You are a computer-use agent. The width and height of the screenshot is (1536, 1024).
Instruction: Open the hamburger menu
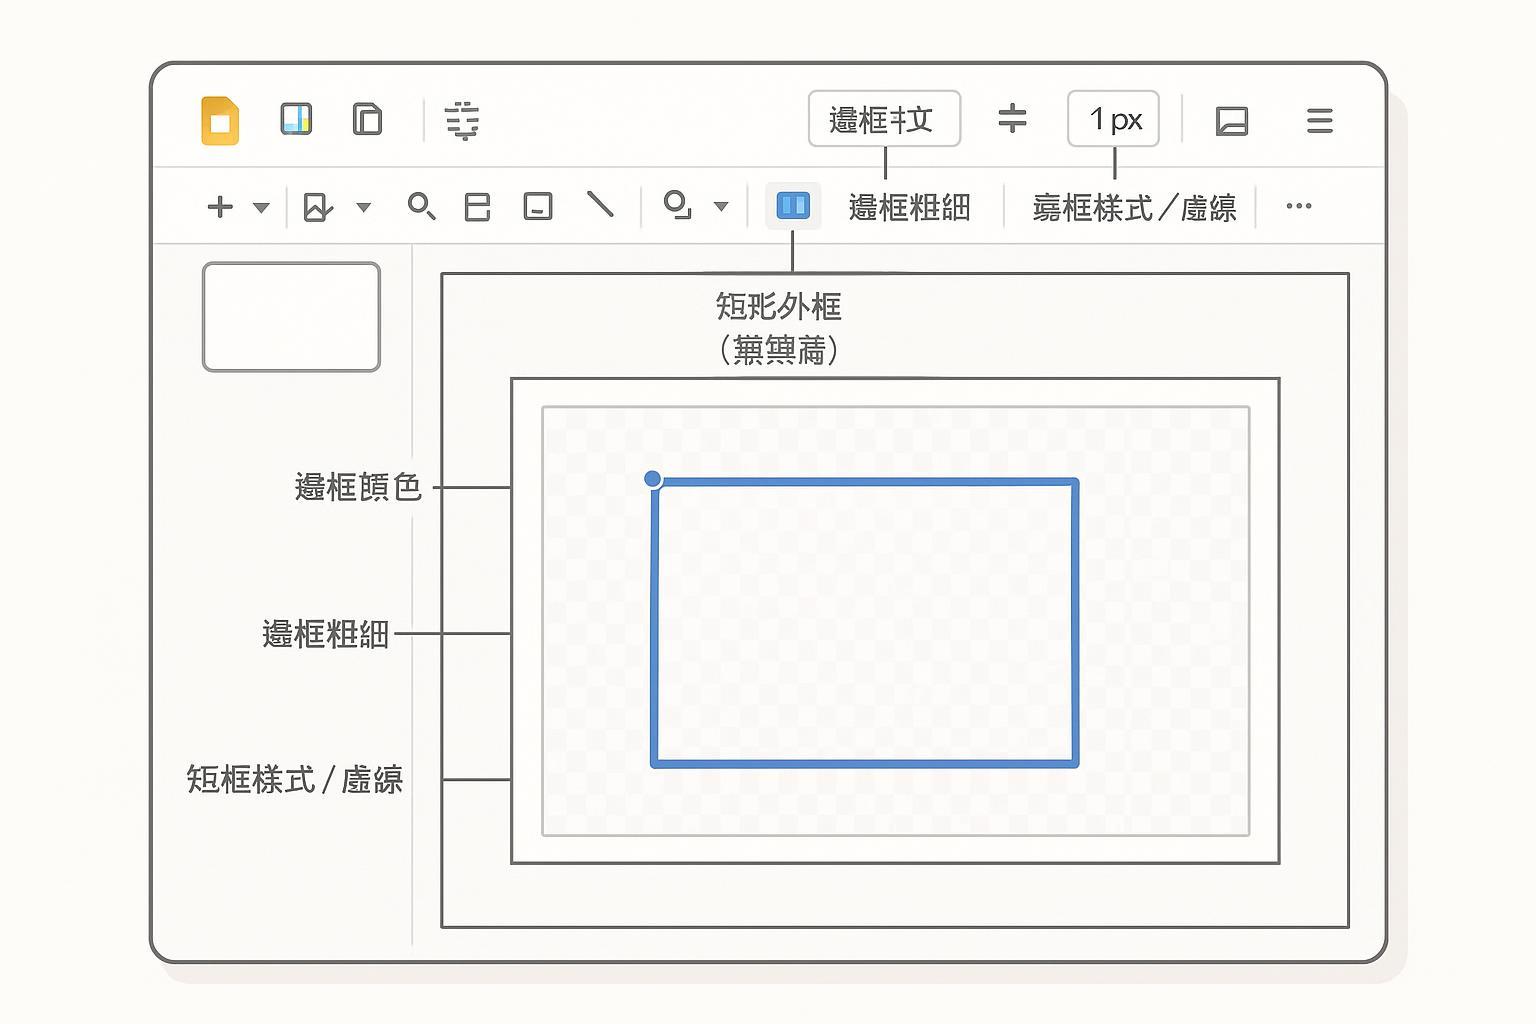point(1319,121)
